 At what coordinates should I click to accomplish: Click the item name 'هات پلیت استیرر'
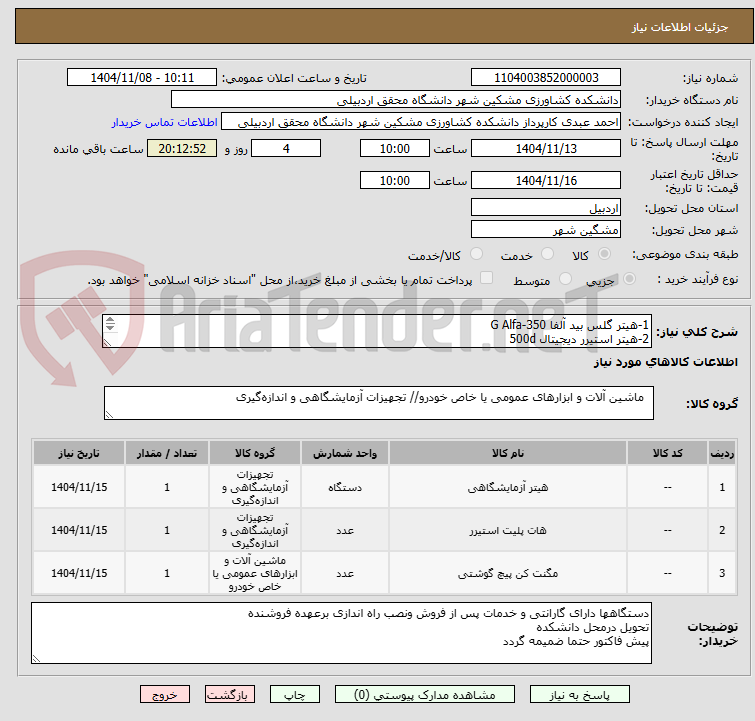[508, 530]
